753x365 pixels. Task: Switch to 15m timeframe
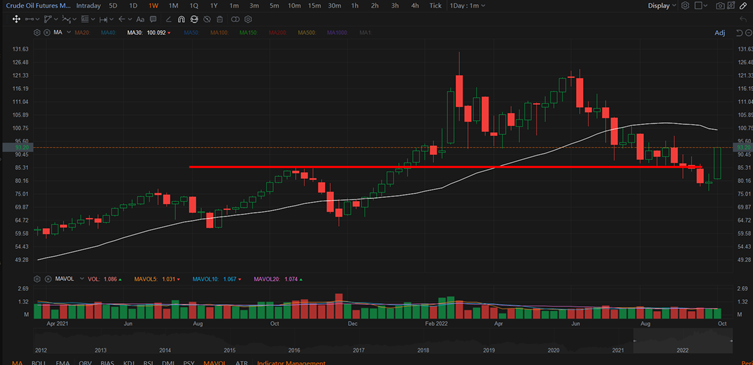click(315, 6)
